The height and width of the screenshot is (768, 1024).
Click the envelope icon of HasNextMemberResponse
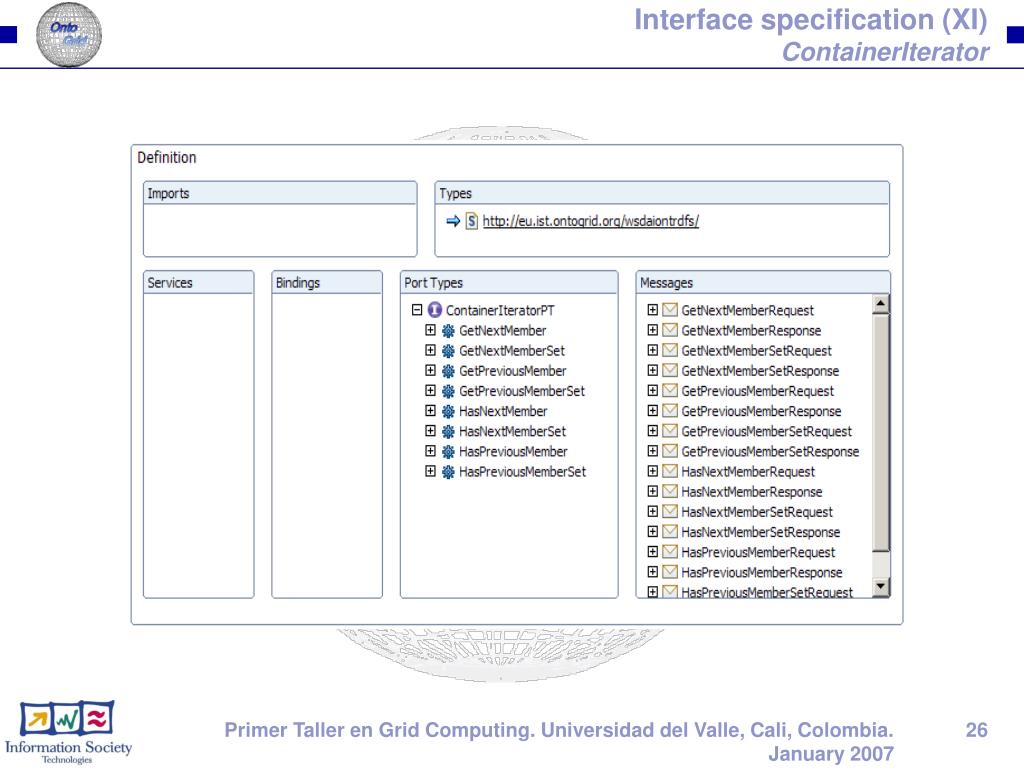point(670,492)
